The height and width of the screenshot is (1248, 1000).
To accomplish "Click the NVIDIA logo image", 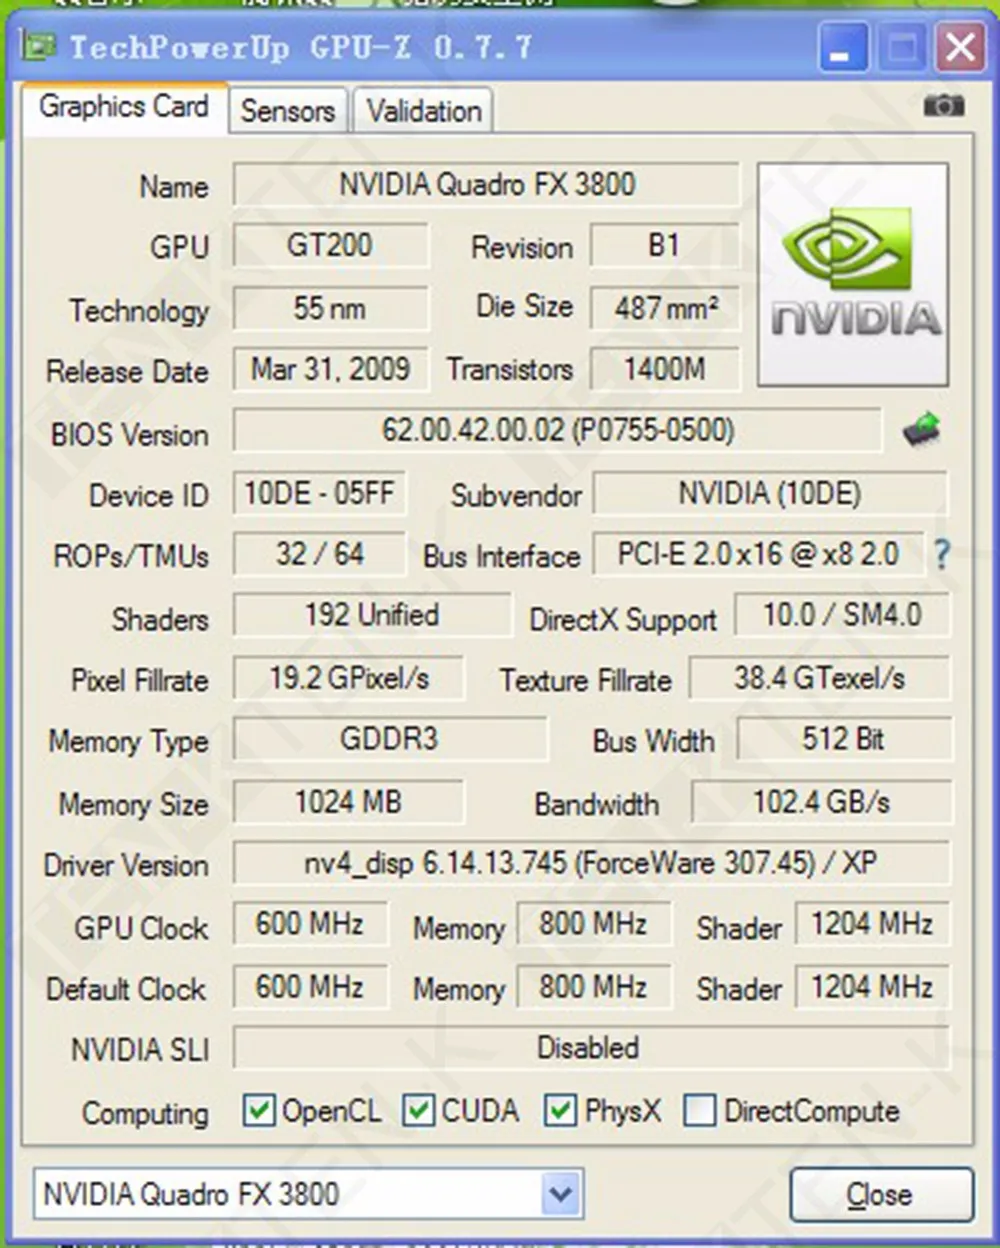I will pyautogui.click(x=853, y=274).
